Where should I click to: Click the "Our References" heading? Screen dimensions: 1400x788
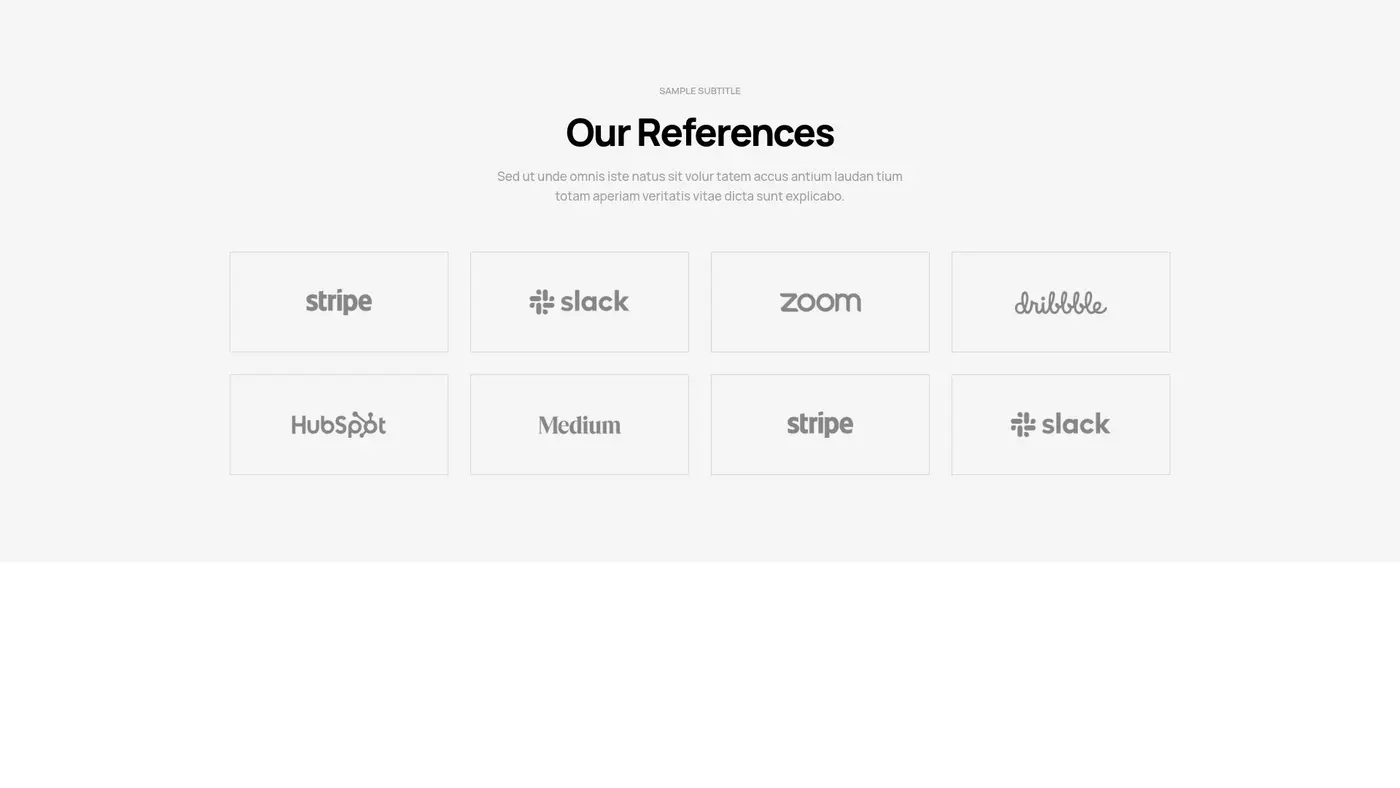point(700,132)
